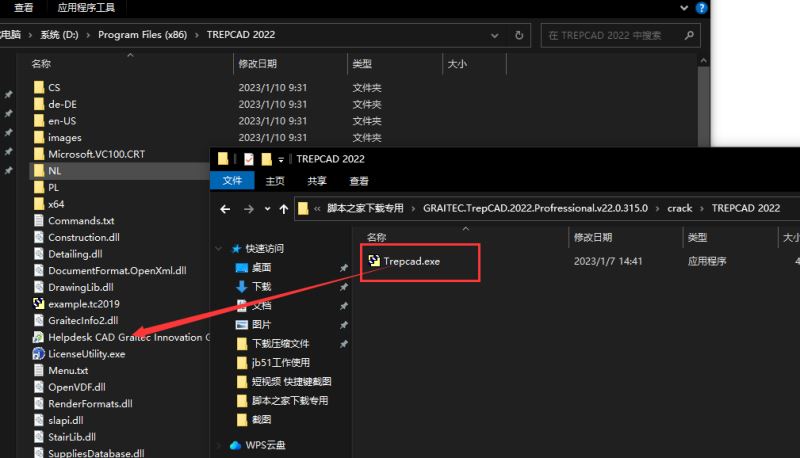Click TREPCAD 2022 breadcrumb in back window

(241, 35)
